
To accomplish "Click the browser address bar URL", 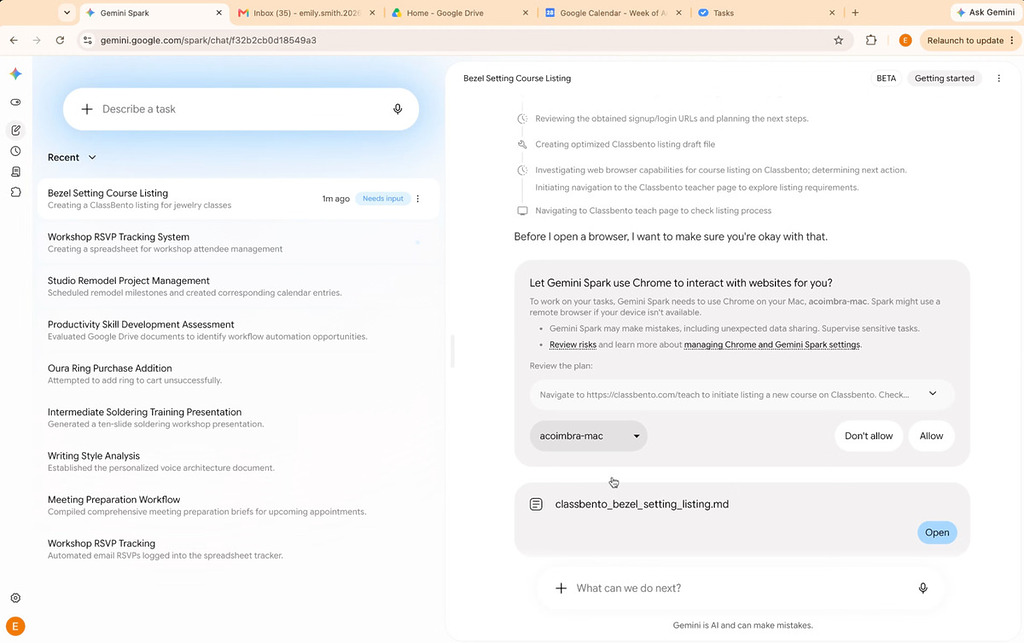I will click(208, 40).
